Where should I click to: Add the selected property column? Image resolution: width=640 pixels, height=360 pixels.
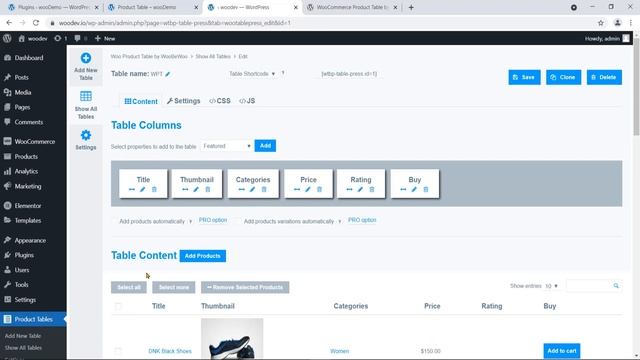[265, 146]
